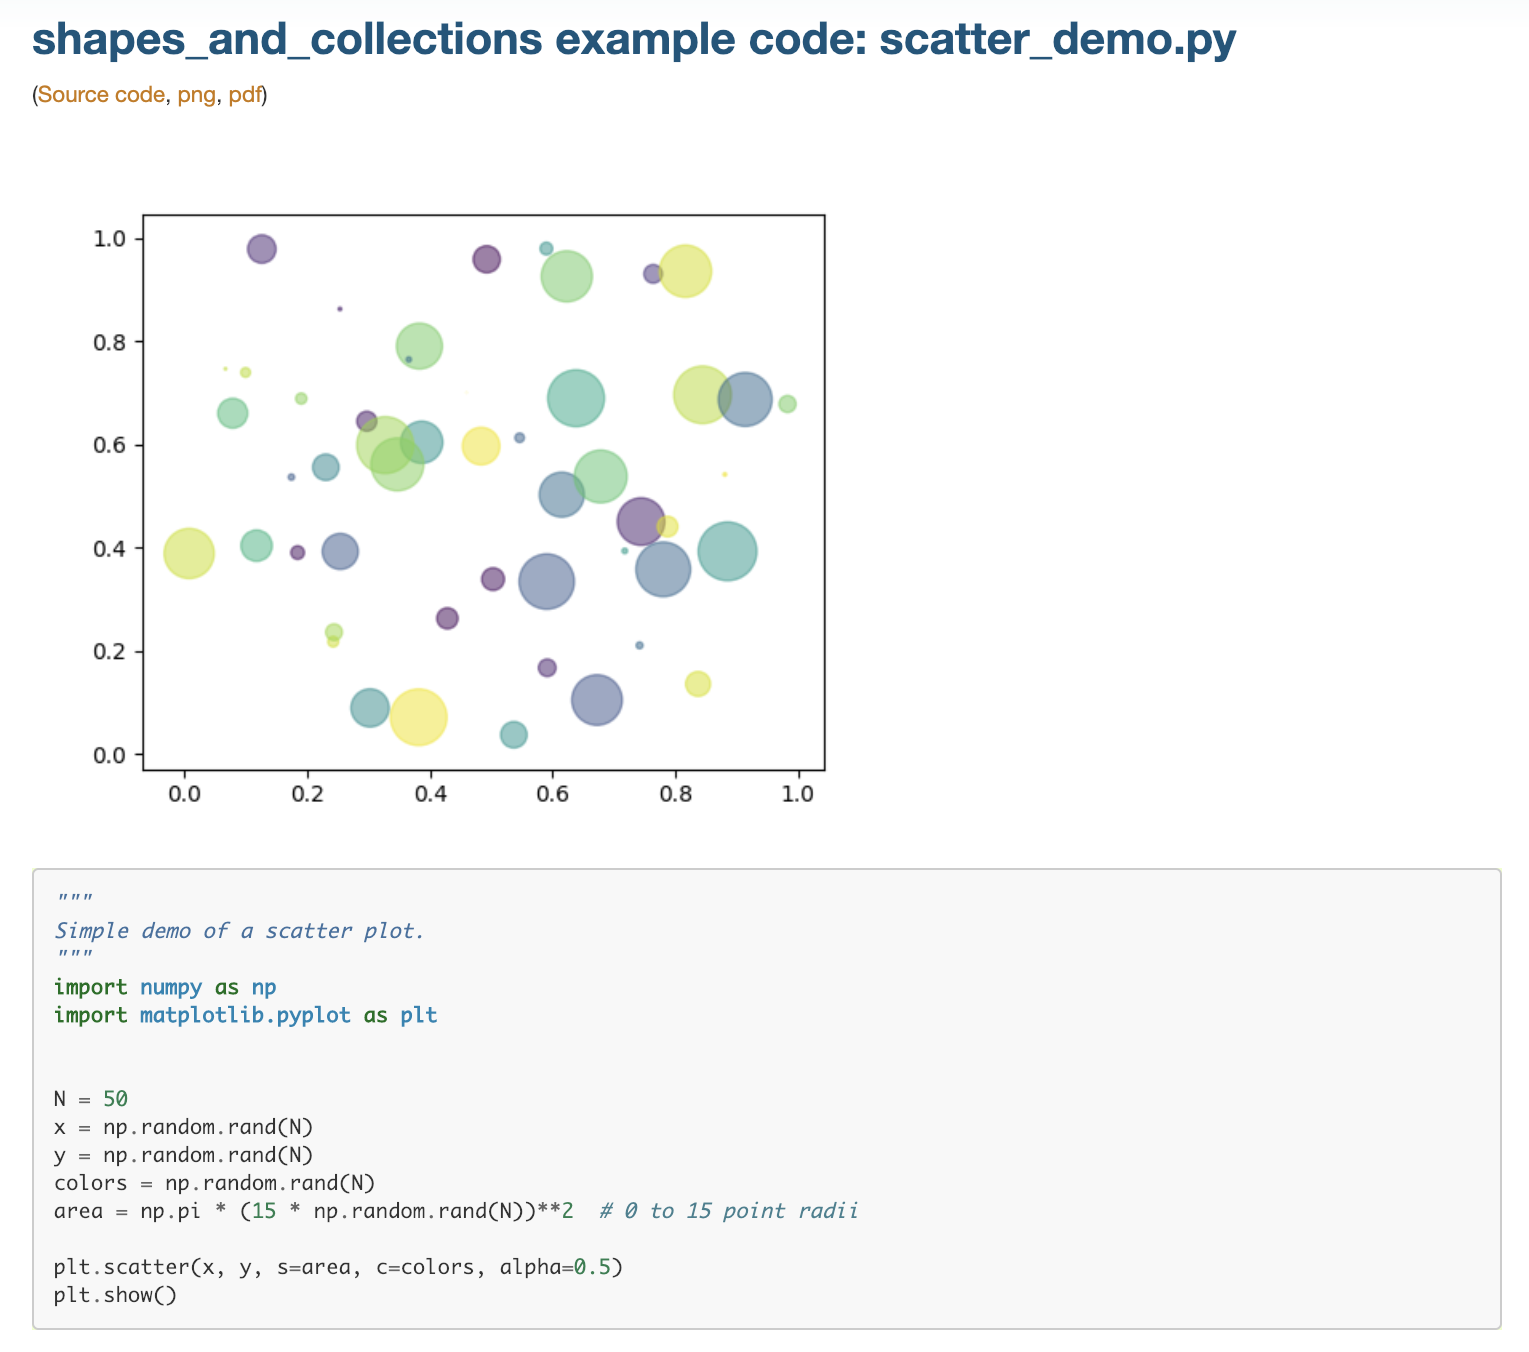Open the Source code link
The height and width of the screenshot is (1352, 1529).
click(101, 95)
